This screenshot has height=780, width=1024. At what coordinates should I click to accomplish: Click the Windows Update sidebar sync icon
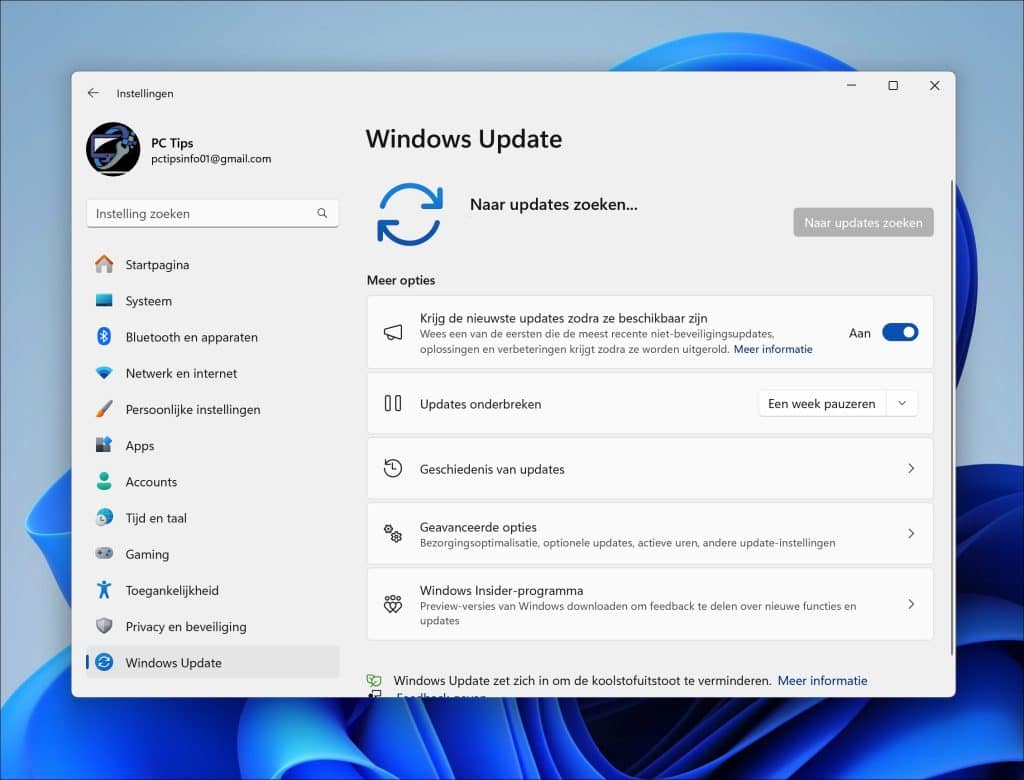pos(104,662)
